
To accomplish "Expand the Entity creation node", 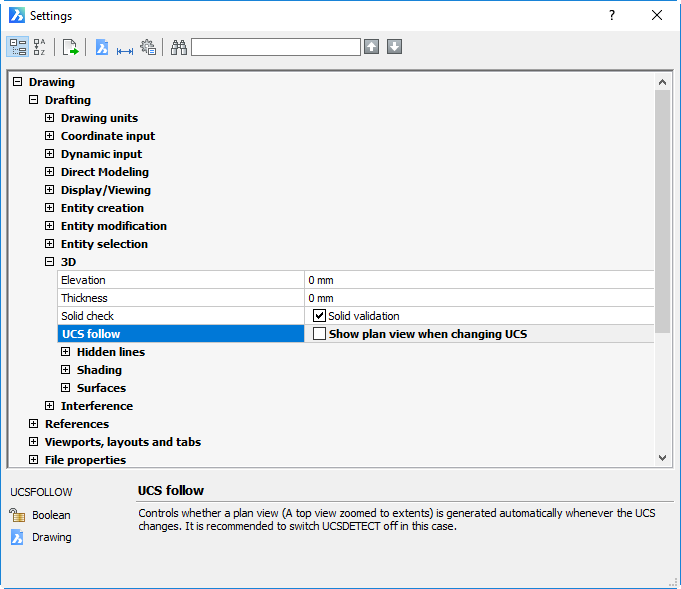I will click(50, 208).
